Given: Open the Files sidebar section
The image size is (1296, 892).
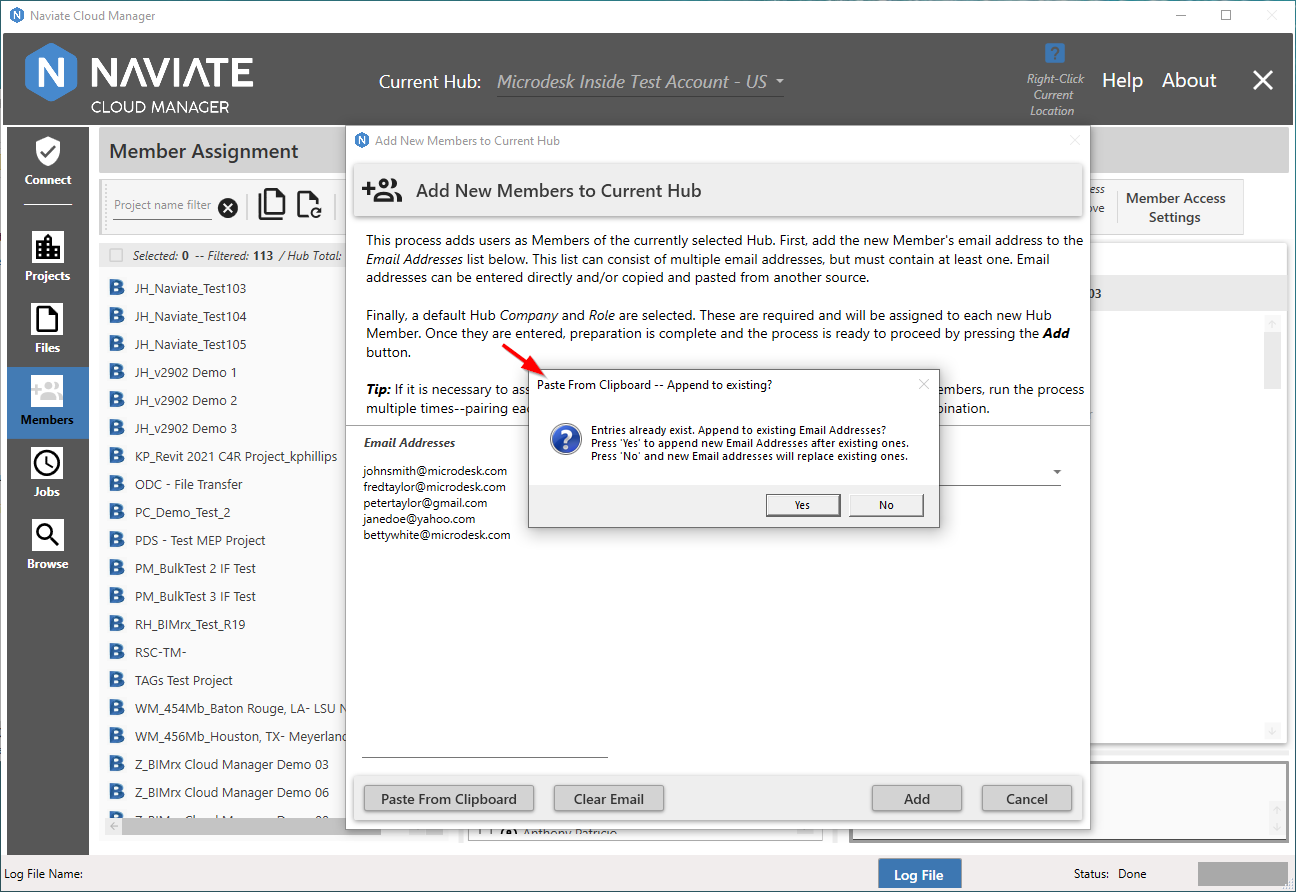Looking at the screenshot, I should pos(48,329).
